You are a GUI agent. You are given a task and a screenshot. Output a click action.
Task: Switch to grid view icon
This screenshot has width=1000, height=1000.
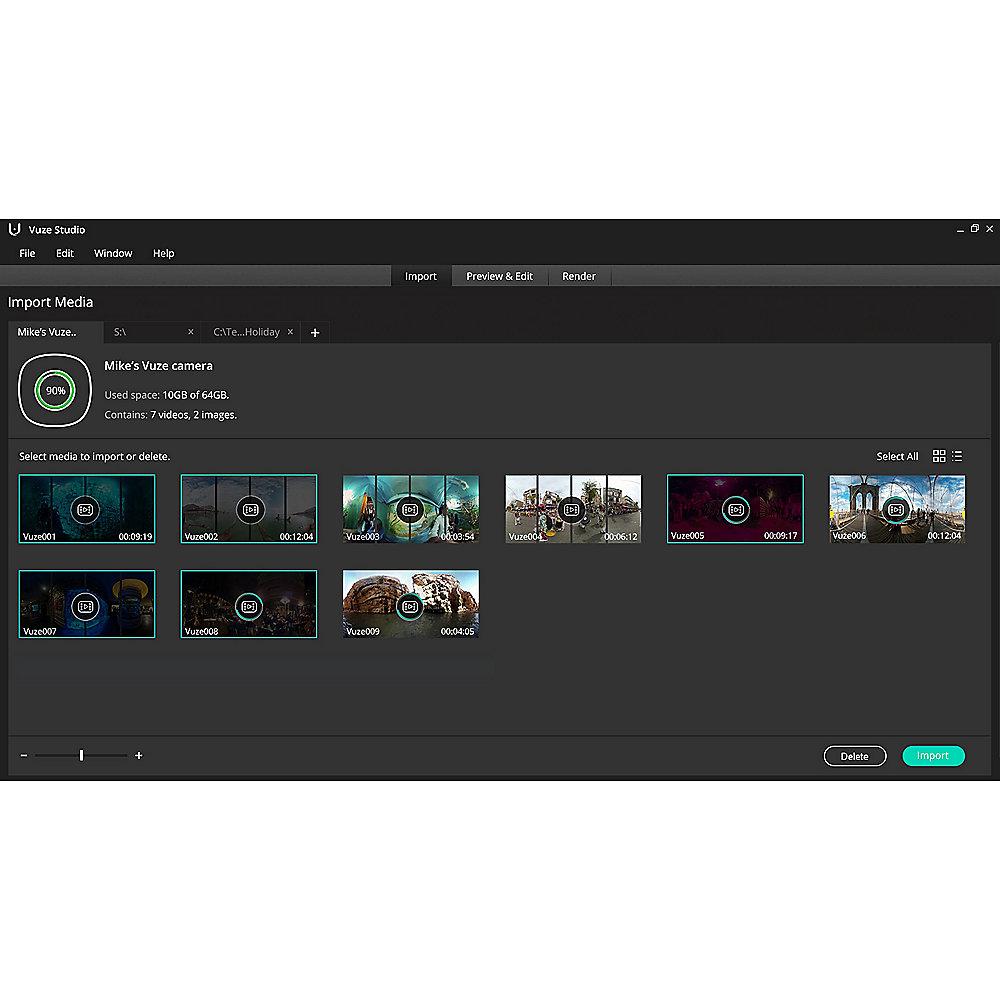coord(939,456)
